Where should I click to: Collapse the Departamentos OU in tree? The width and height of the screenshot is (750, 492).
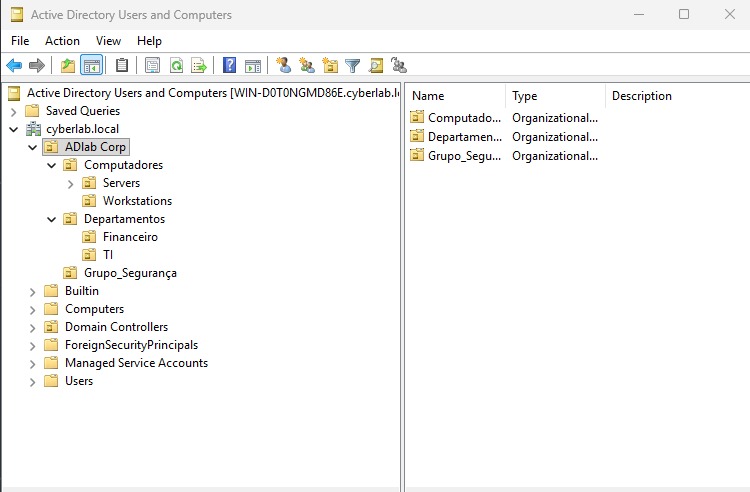[51, 219]
